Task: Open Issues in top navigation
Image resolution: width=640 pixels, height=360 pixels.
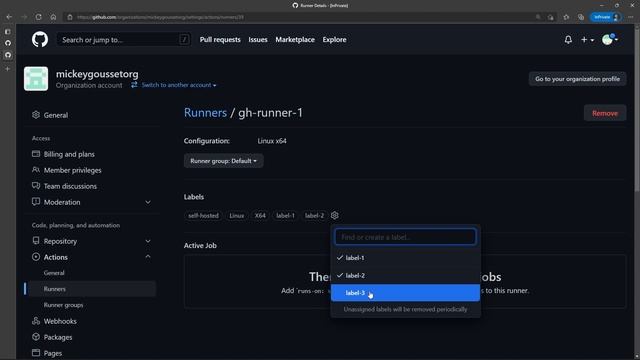Action: click(x=258, y=40)
